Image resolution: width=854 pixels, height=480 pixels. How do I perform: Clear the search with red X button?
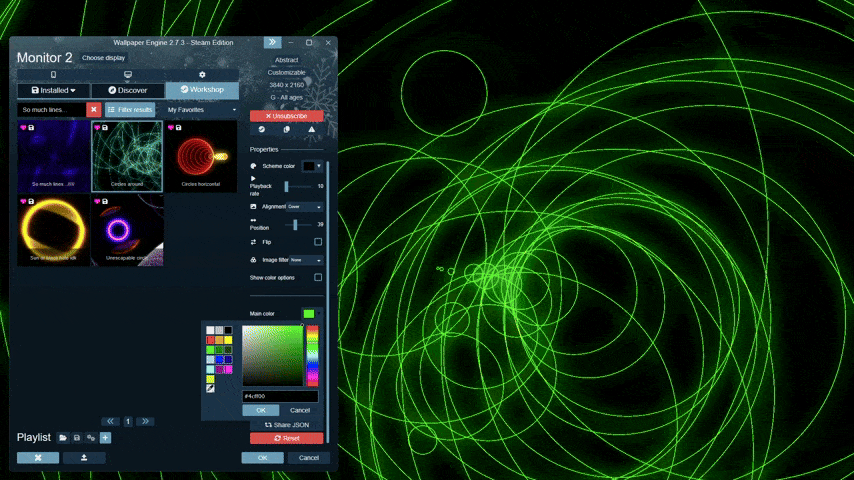pos(93,109)
